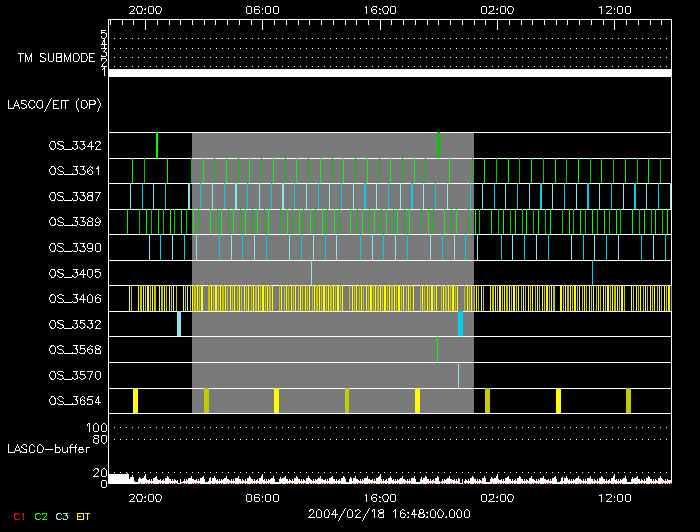Select the cyan marker in OS_3405 row
The height and width of the screenshot is (532, 700).
coord(592,273)
